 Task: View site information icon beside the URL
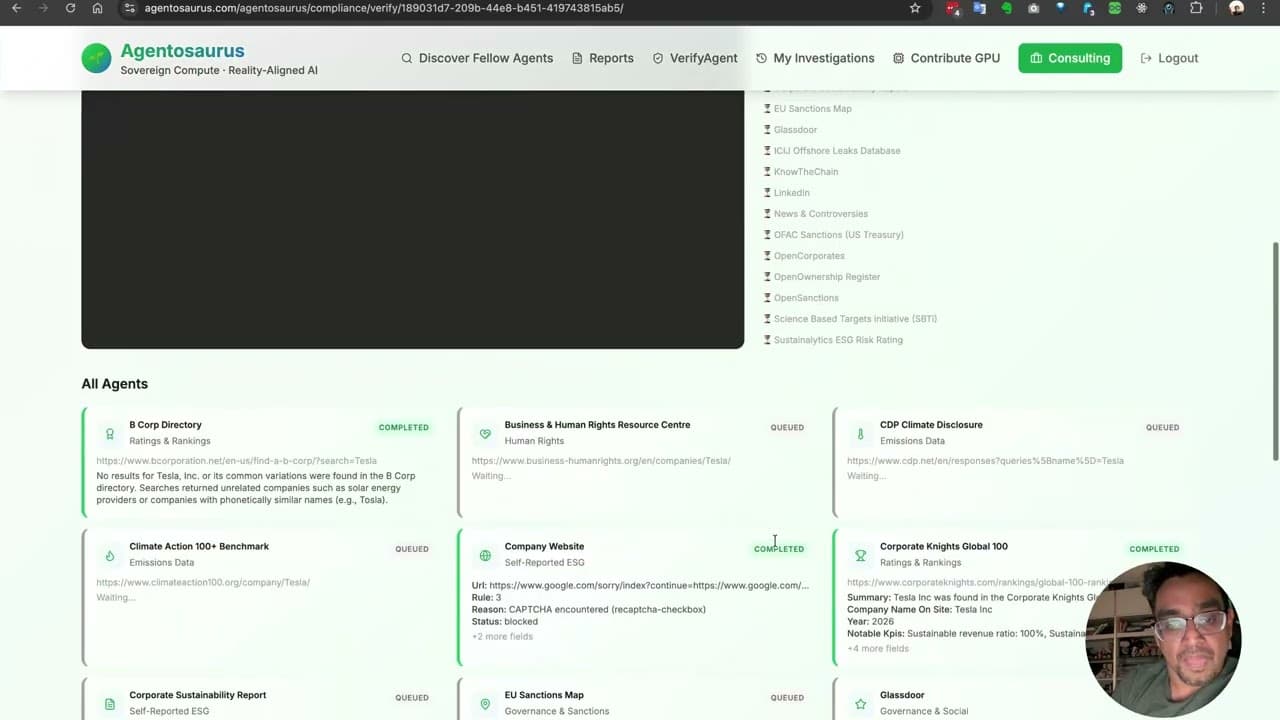click(x=129, y=8)
